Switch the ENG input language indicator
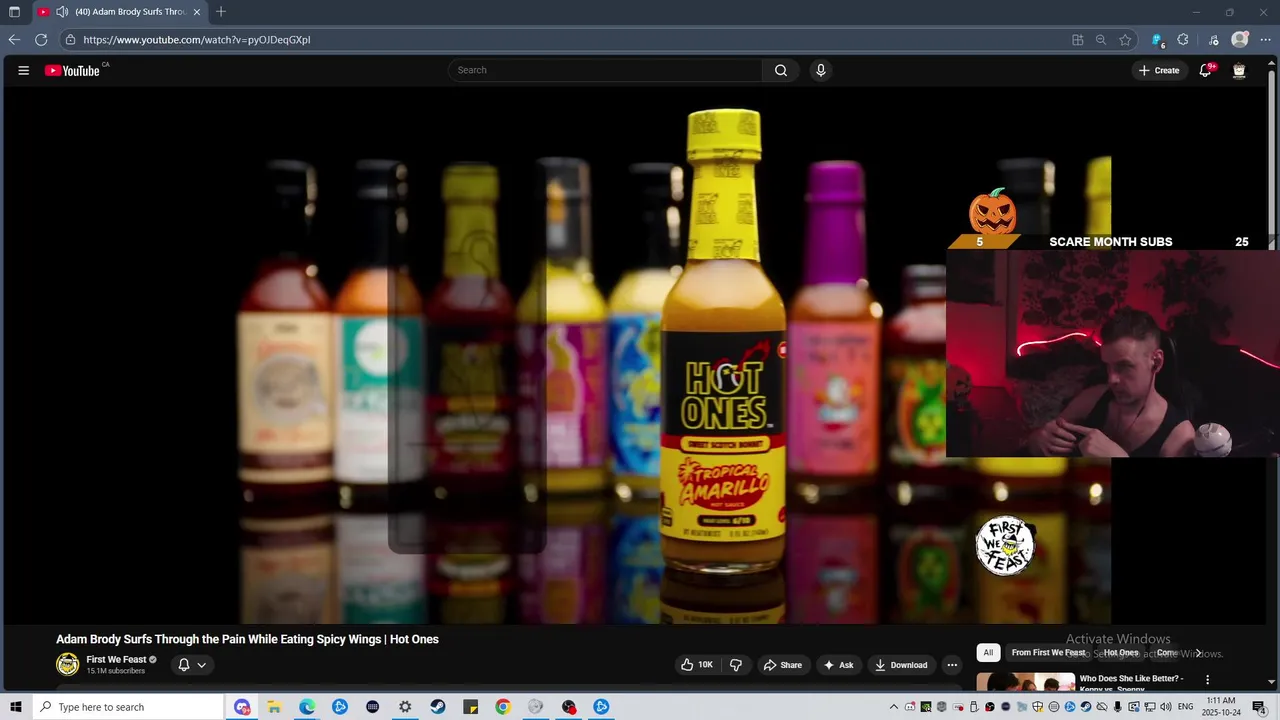 click(1183, 707)
